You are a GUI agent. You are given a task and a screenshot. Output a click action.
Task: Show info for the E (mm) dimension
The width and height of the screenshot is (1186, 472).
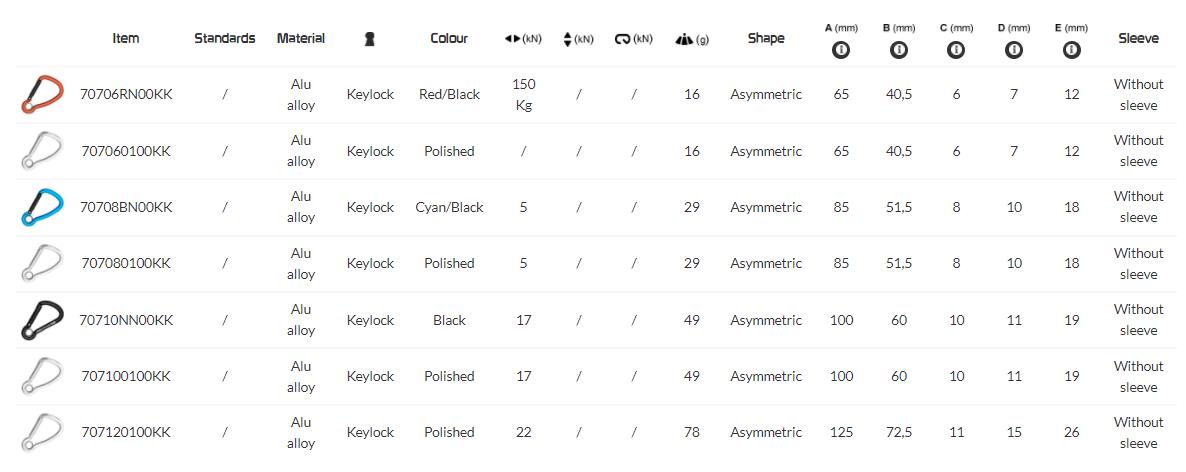tap(1071, 50)
